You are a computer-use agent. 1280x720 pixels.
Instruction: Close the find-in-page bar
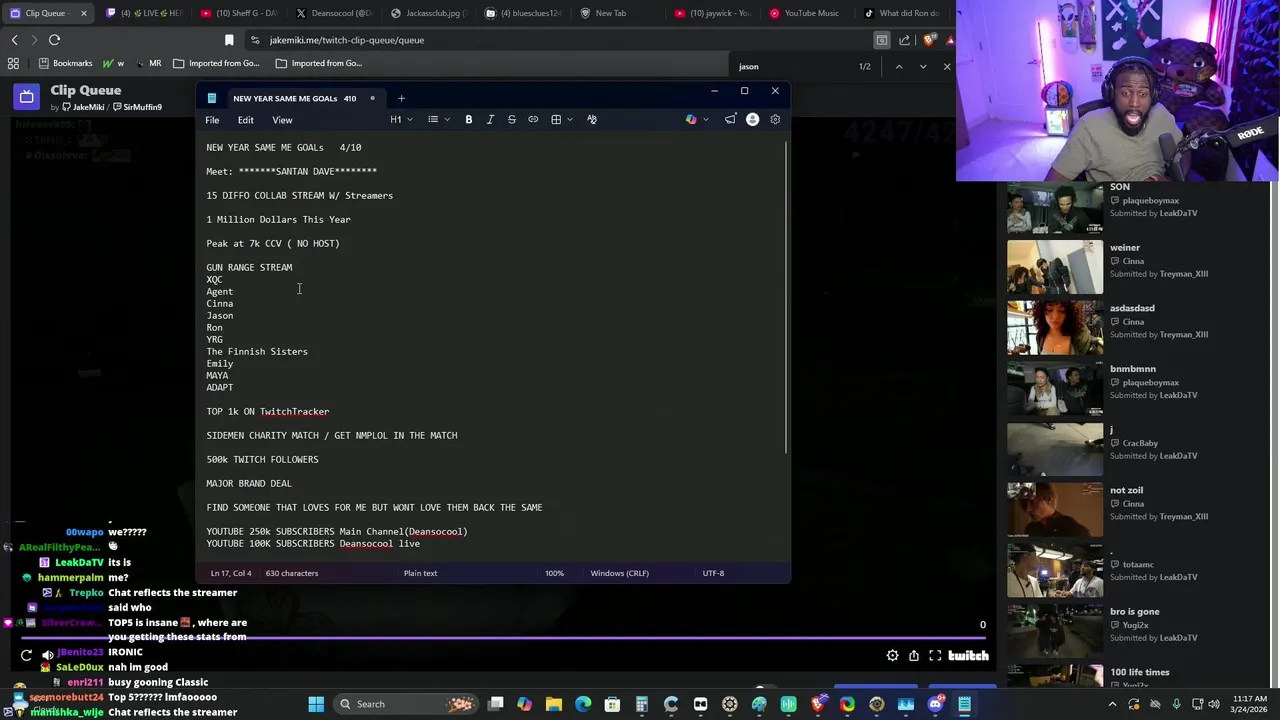[x=946, y=67]
